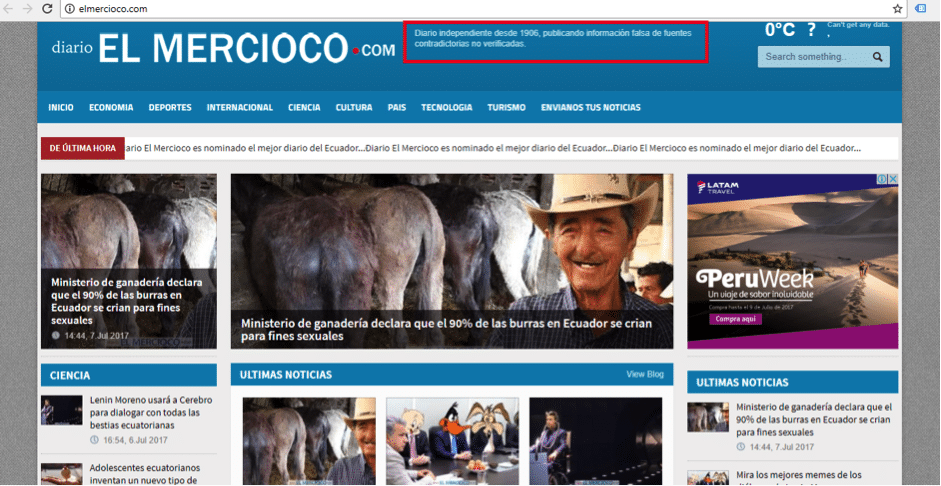This screenshot has width=941, height=486.
Task: Open the TECNOLOGIA section
Action: (x=446, y=107)
